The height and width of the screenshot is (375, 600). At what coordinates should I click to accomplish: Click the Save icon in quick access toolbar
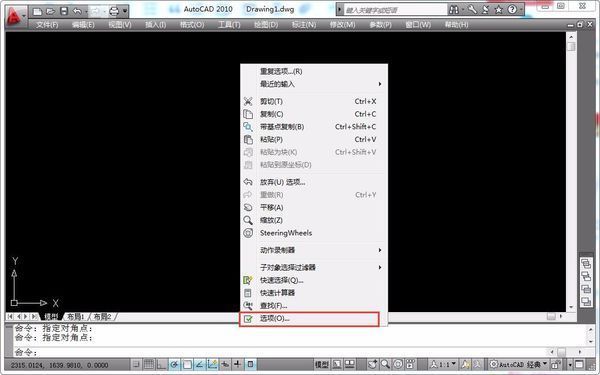click(64, 11)
